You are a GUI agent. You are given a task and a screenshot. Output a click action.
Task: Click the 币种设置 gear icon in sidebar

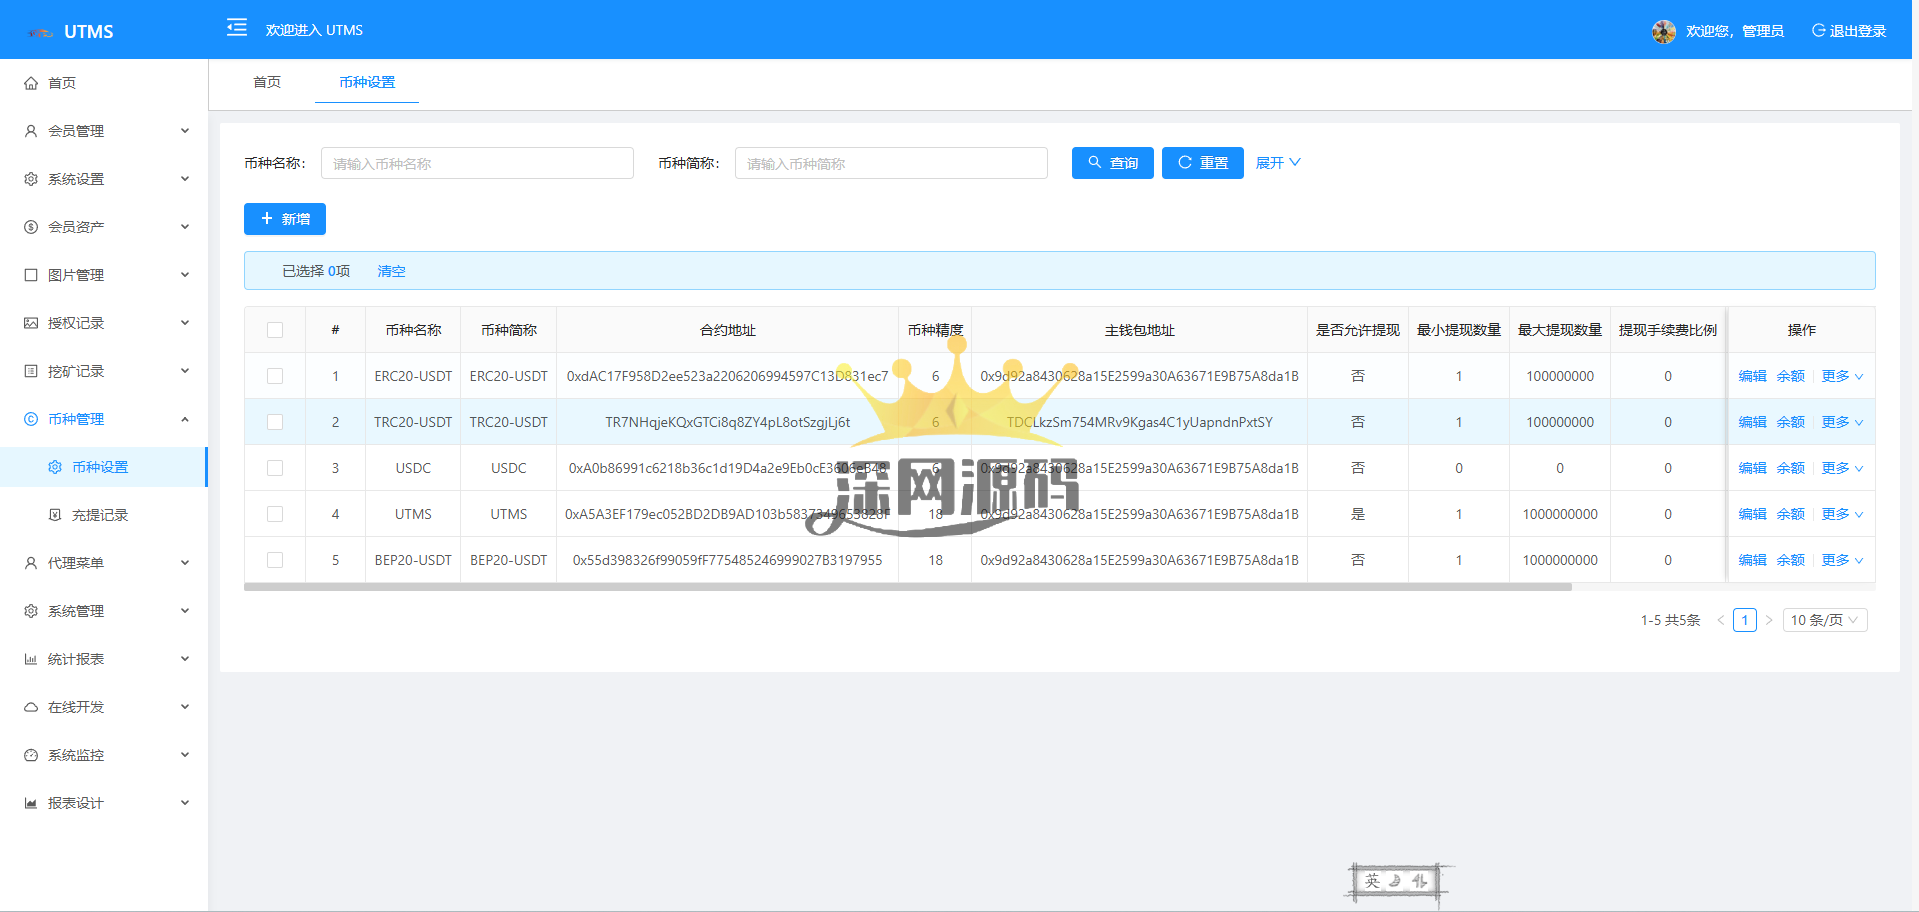point(55,467)
